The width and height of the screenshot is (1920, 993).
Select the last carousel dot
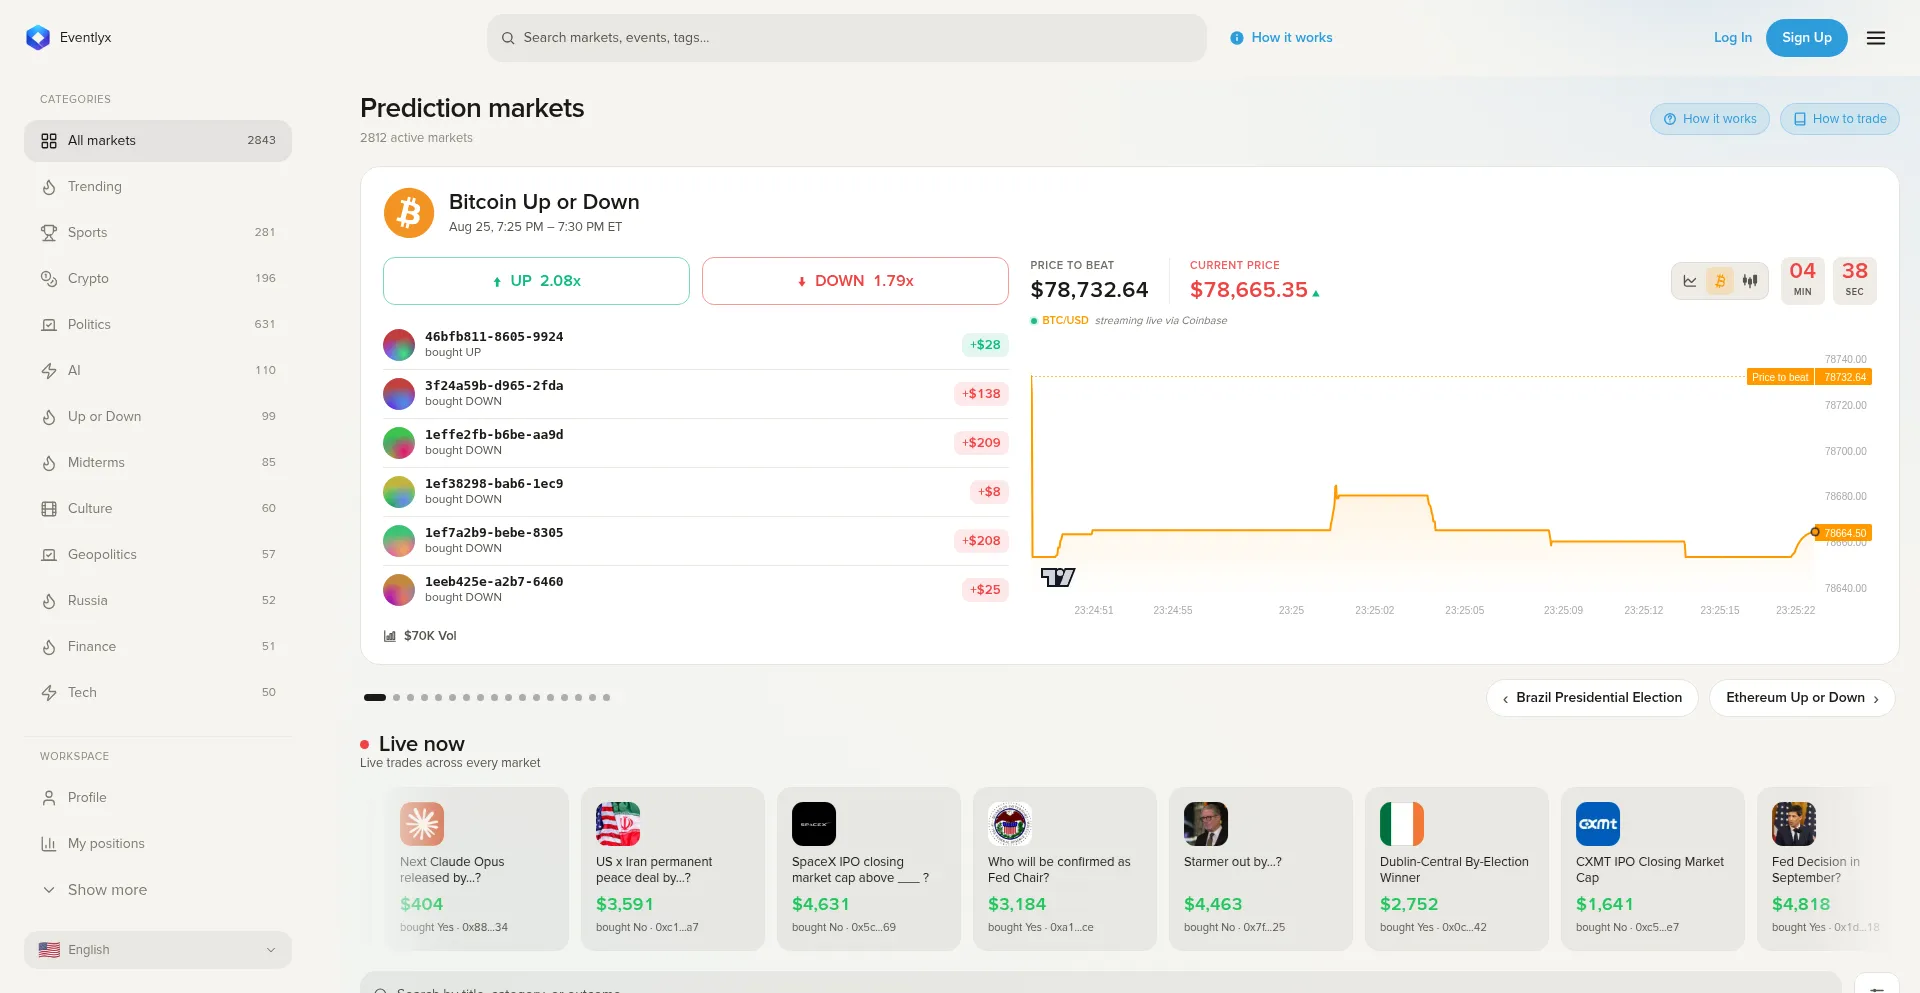[606, 698]
